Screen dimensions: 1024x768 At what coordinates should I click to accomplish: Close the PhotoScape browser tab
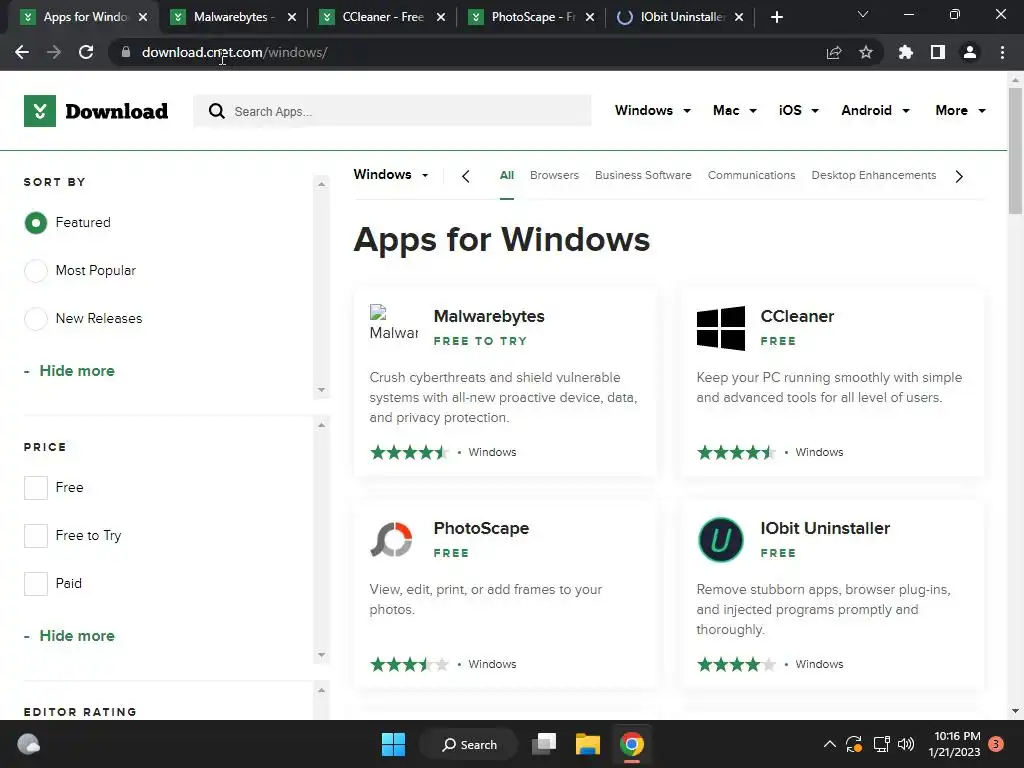590,17
